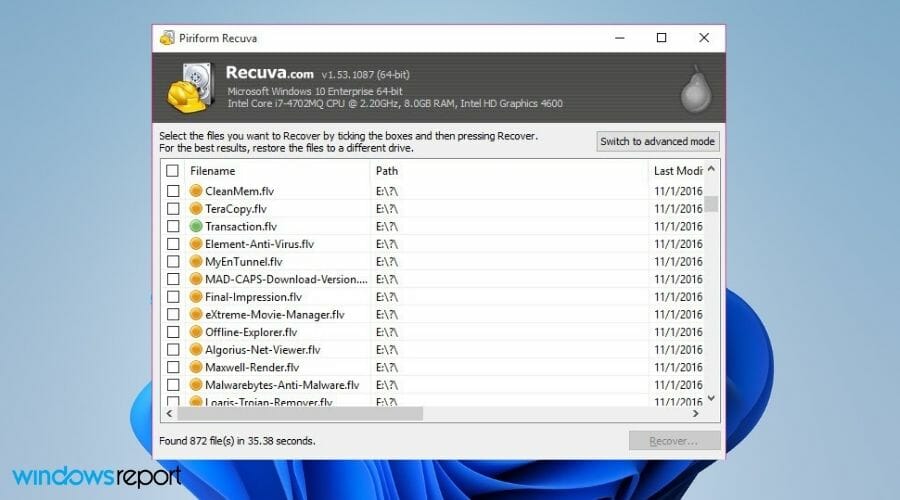This screenshot has height=500, width=900.
Task: Select the Algorius-Net-Viewer.flv filename
Action: click(263, 350)
